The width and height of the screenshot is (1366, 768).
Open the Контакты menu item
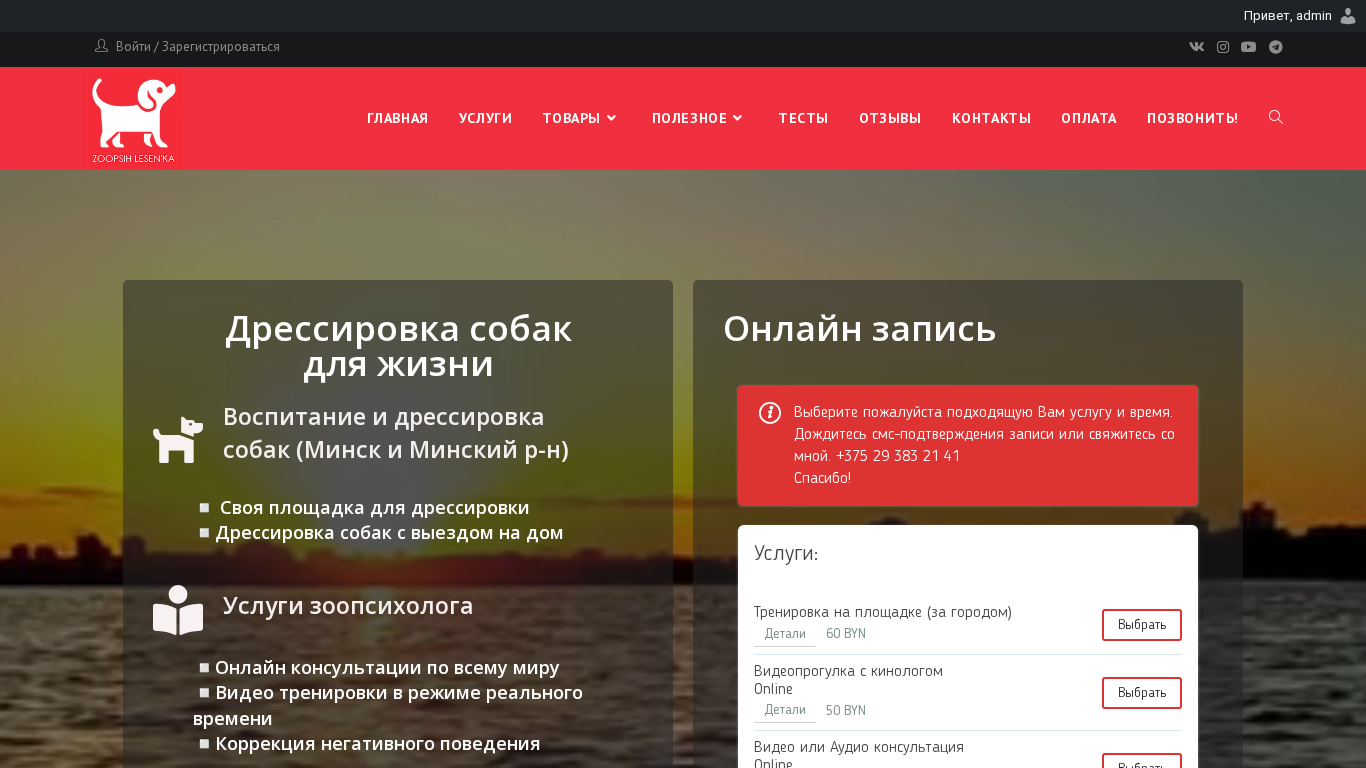tap(991, 118)
